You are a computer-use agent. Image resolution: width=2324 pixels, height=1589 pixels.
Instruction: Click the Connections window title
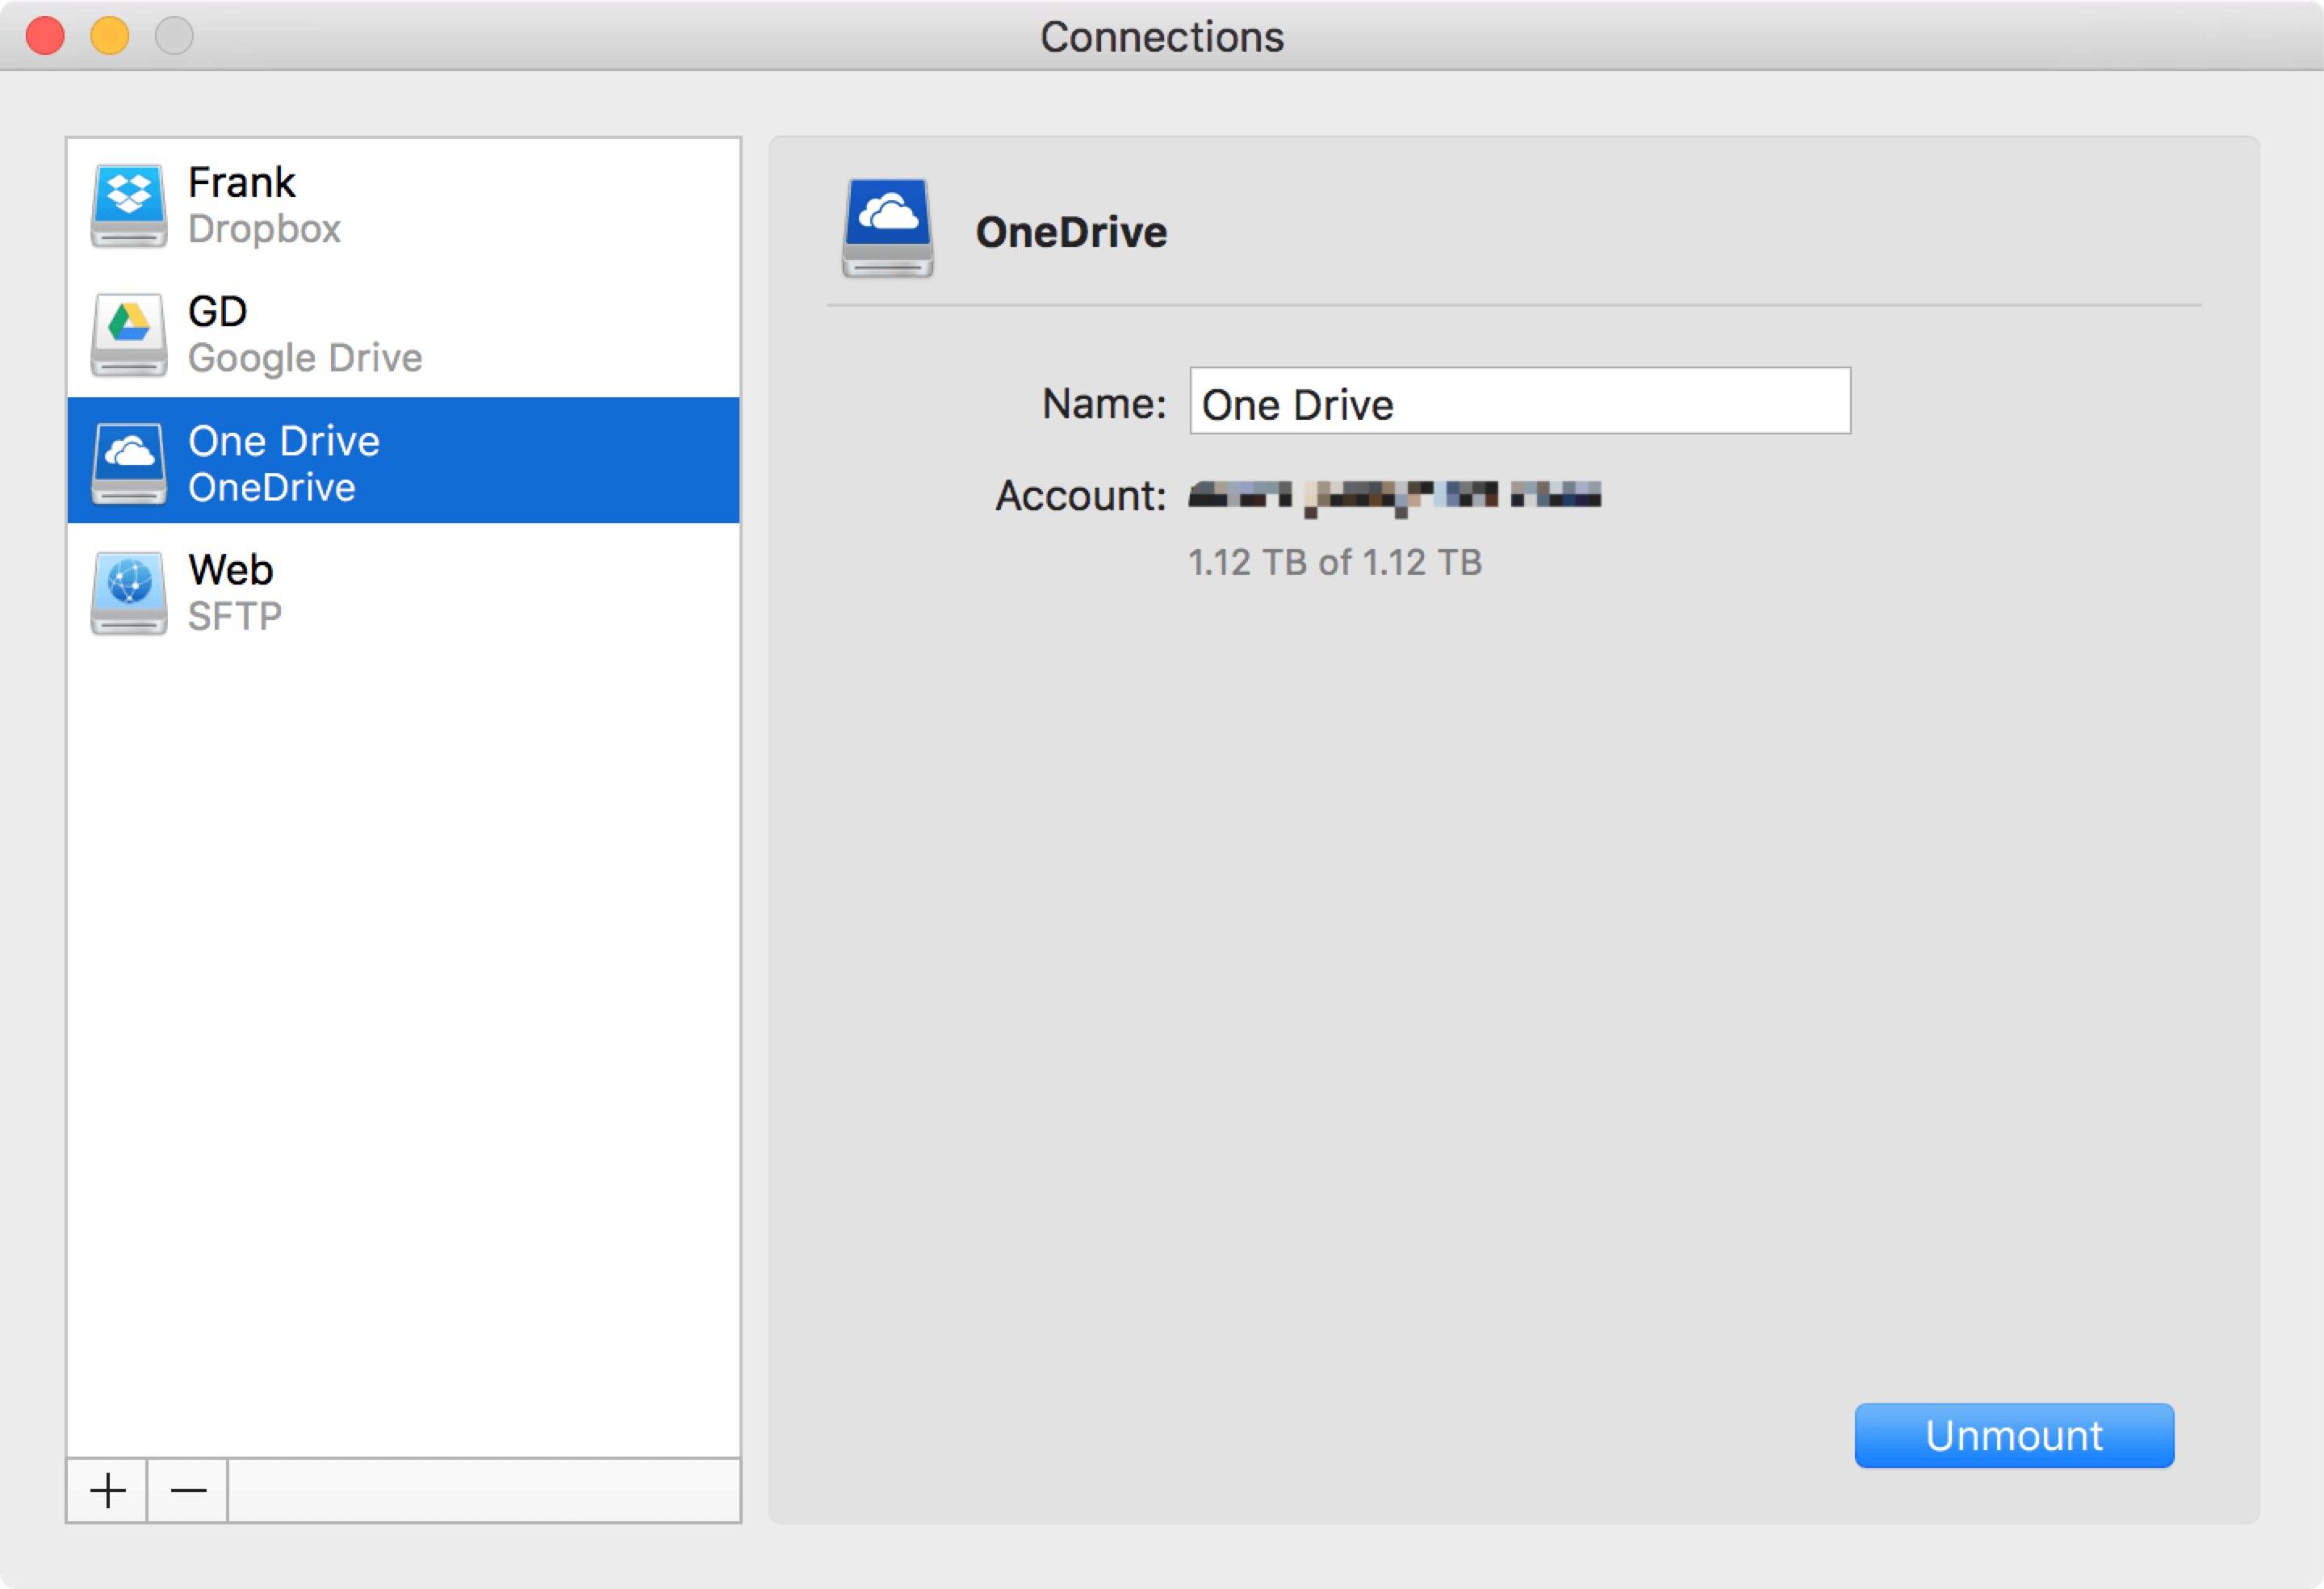(x=1162, y=37)
